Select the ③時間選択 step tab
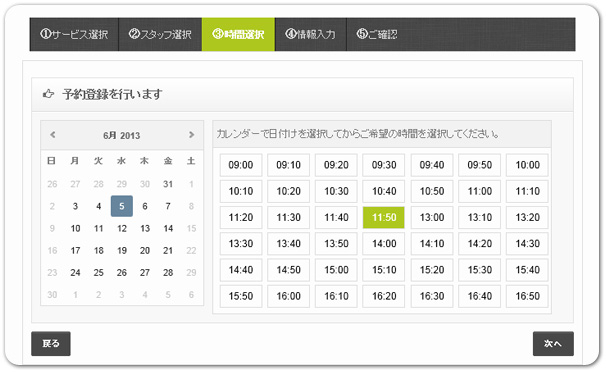This screenshot has height=372, width=606. pyautogui.click(x=238, y=34)
